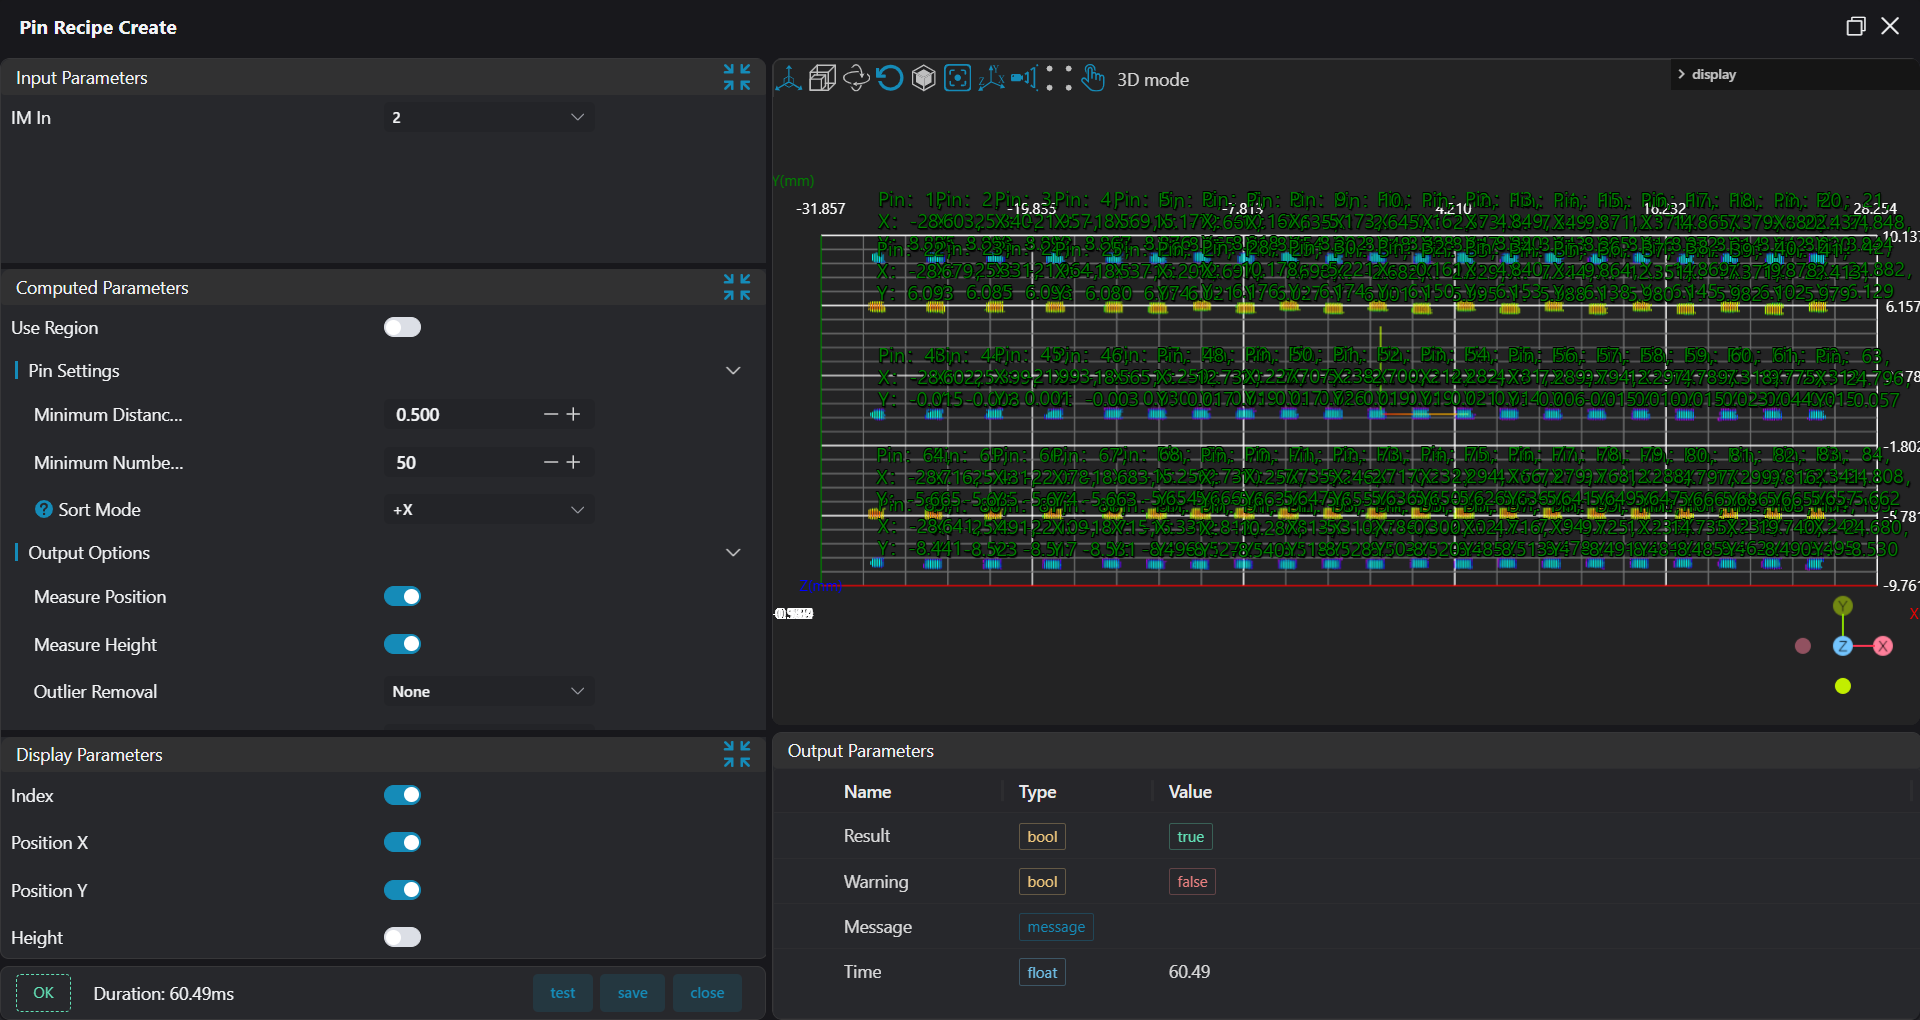Click the focus target frame icon
Screen dimensions: 1920x1020
[958, 79]
